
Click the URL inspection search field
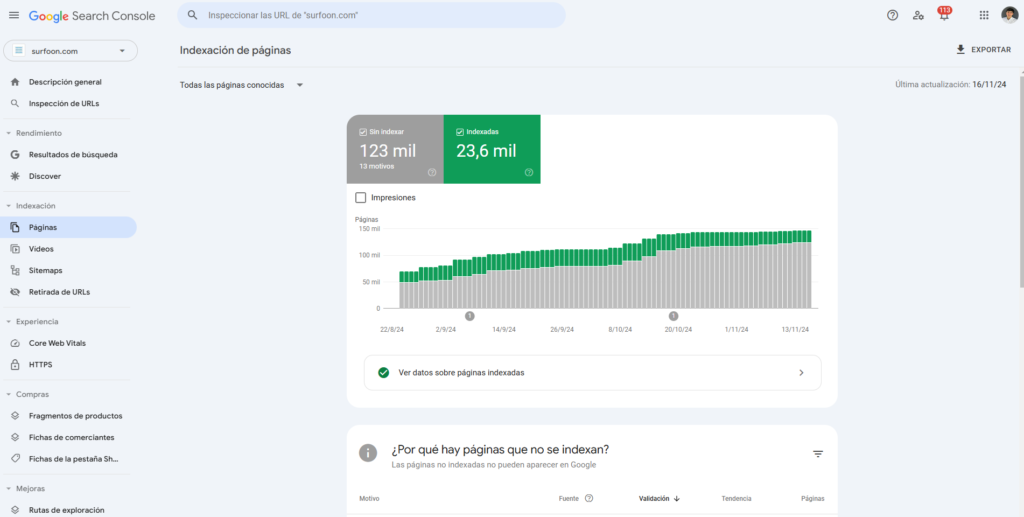click(380, 16)
